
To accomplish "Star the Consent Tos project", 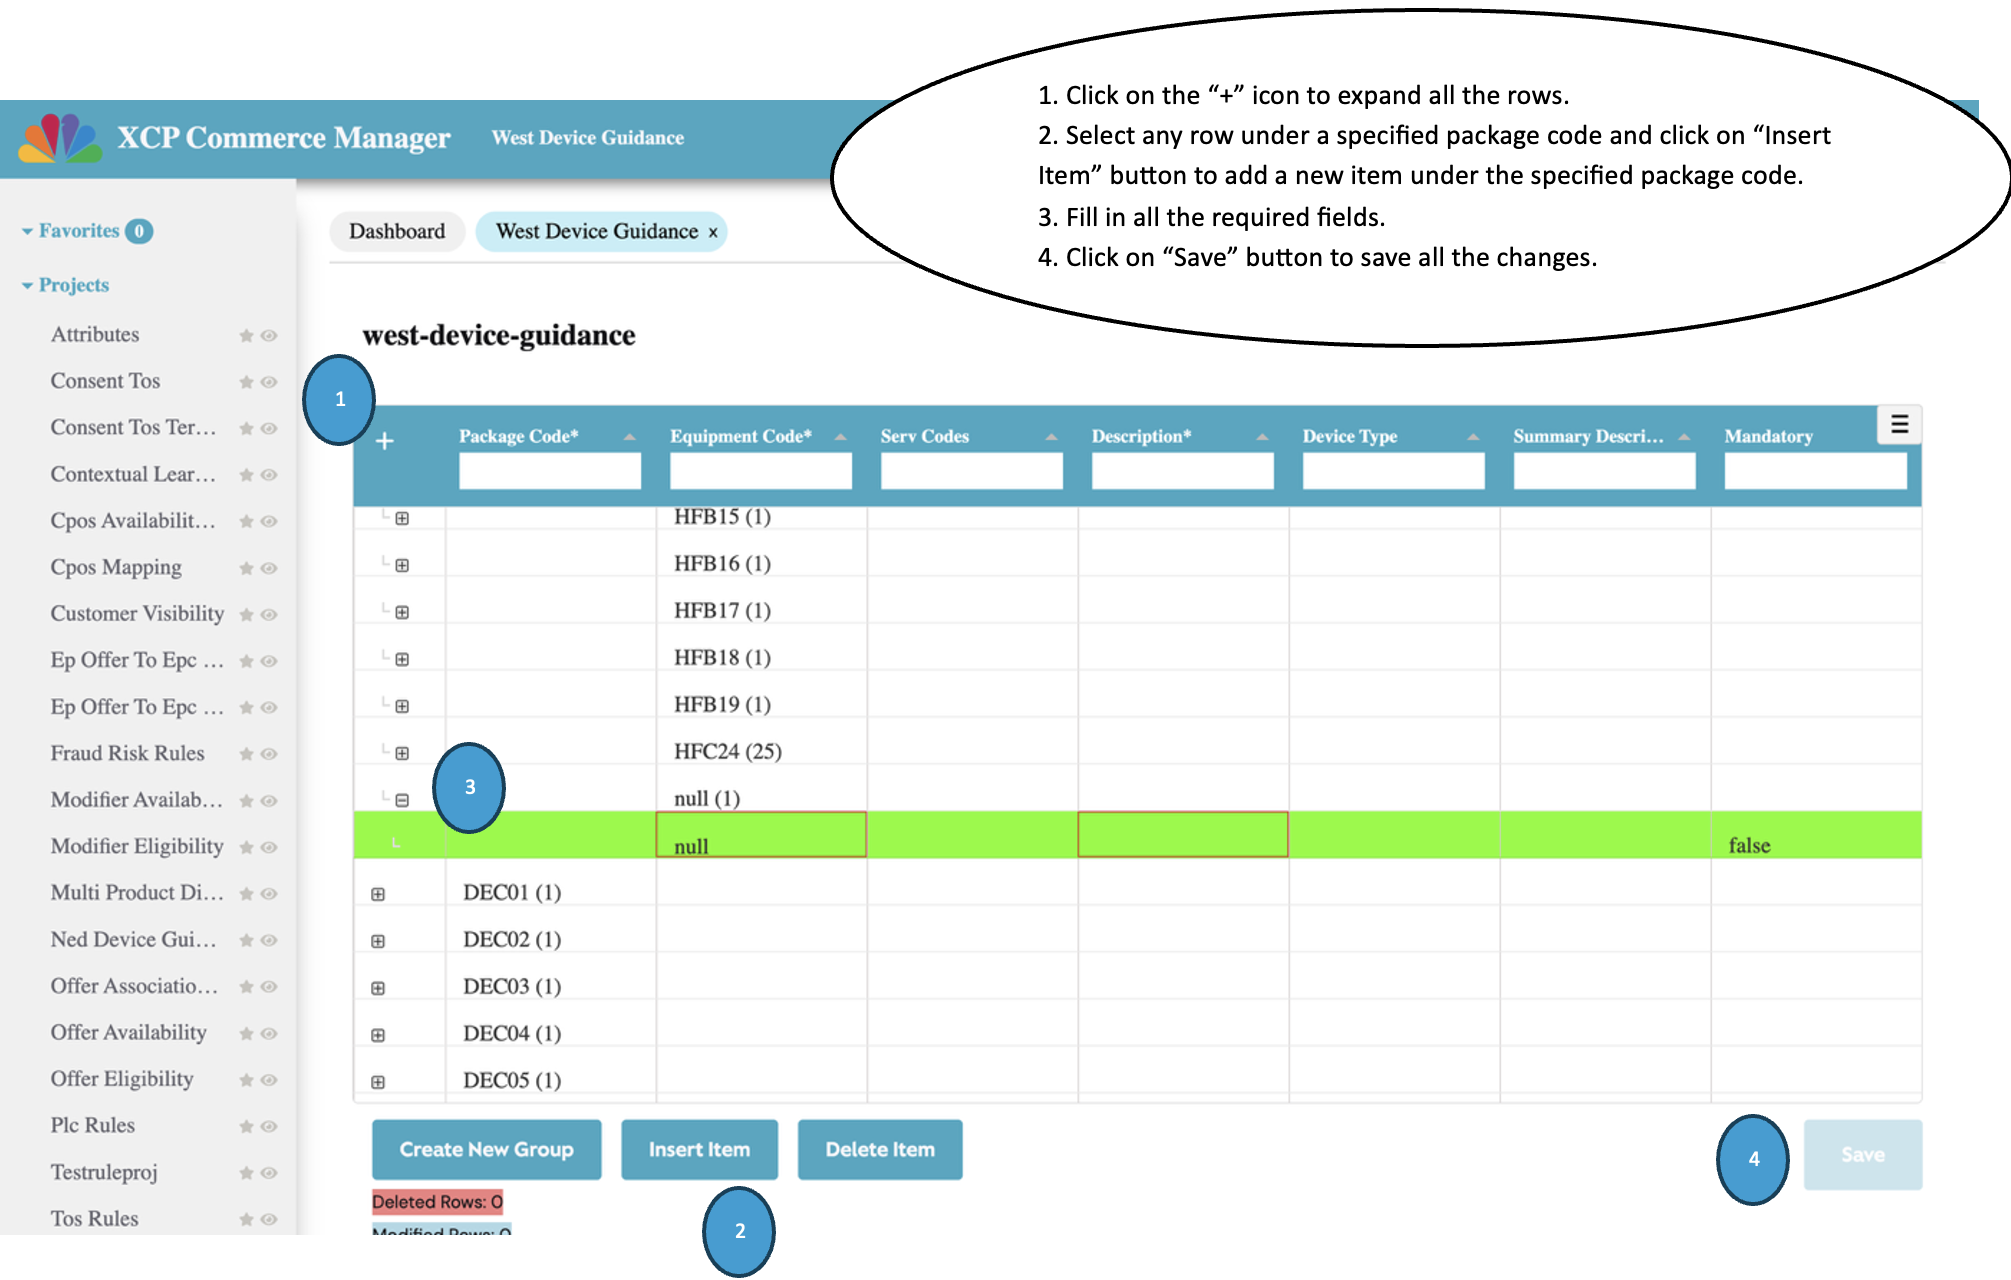I will tap(246, 382).
